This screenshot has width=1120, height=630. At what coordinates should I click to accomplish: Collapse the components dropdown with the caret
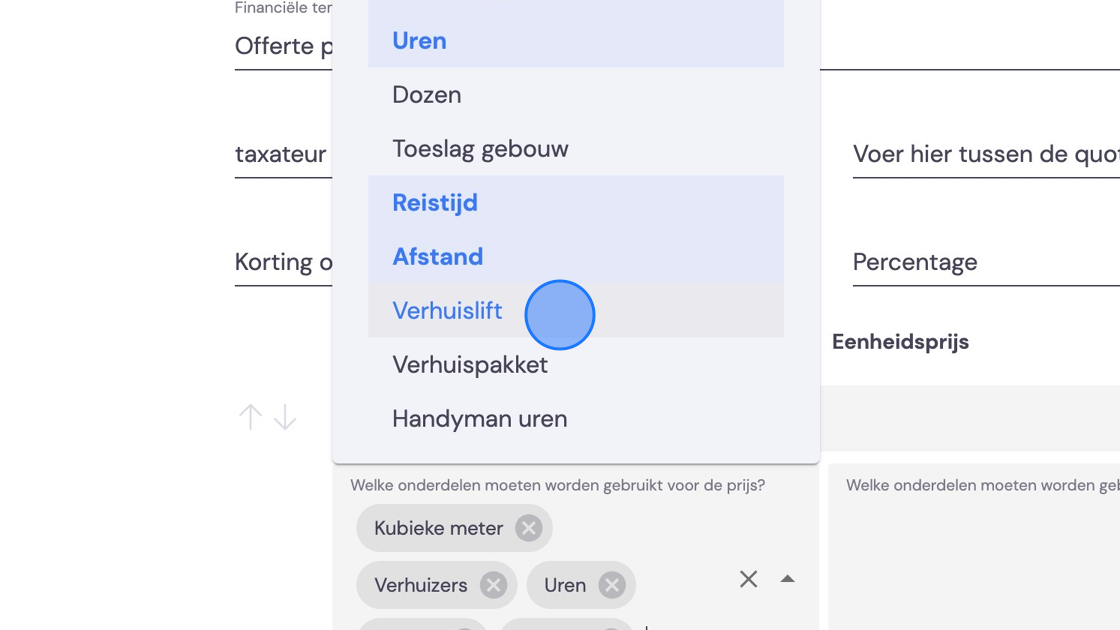point(787,579)
